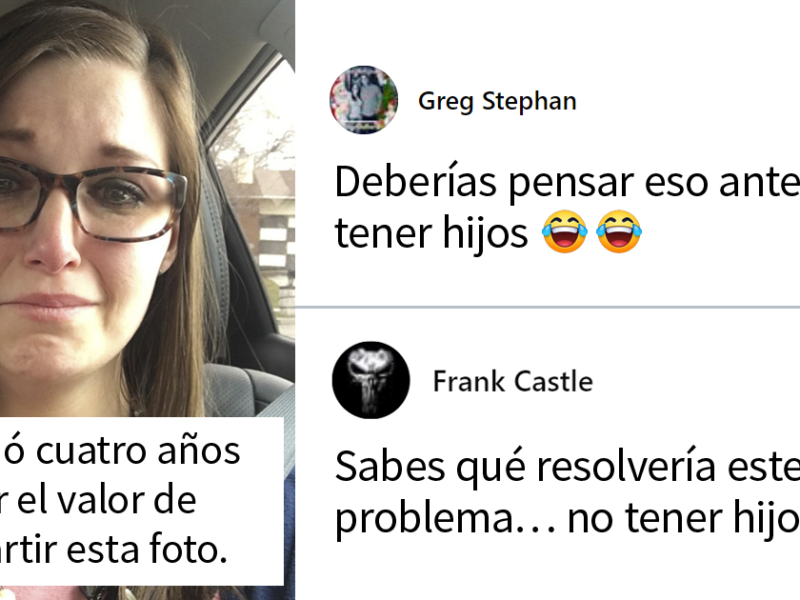Select the first laughing-crying emoji
Screen dimensions: 800x600
tap(564, 232)
